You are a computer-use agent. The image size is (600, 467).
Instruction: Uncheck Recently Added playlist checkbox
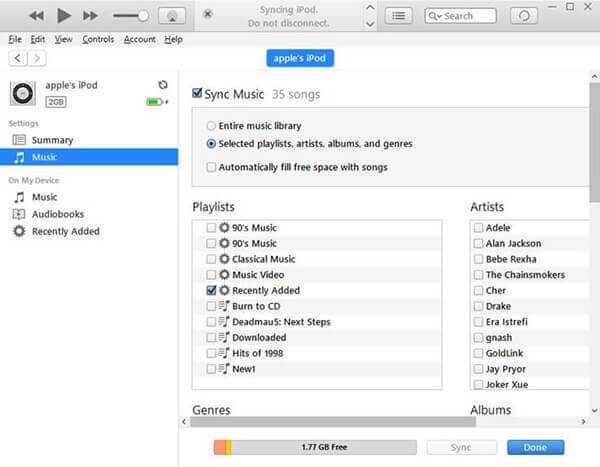tap(211, 291)
